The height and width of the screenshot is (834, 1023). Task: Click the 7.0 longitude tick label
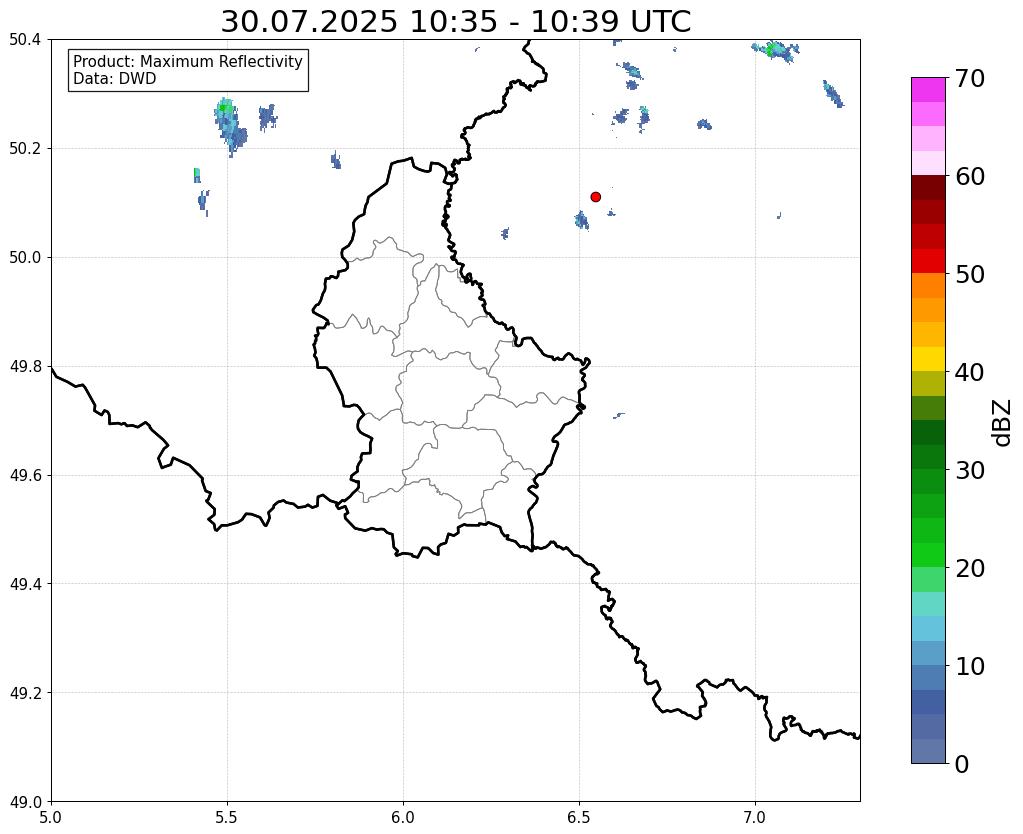click(756, 818)
